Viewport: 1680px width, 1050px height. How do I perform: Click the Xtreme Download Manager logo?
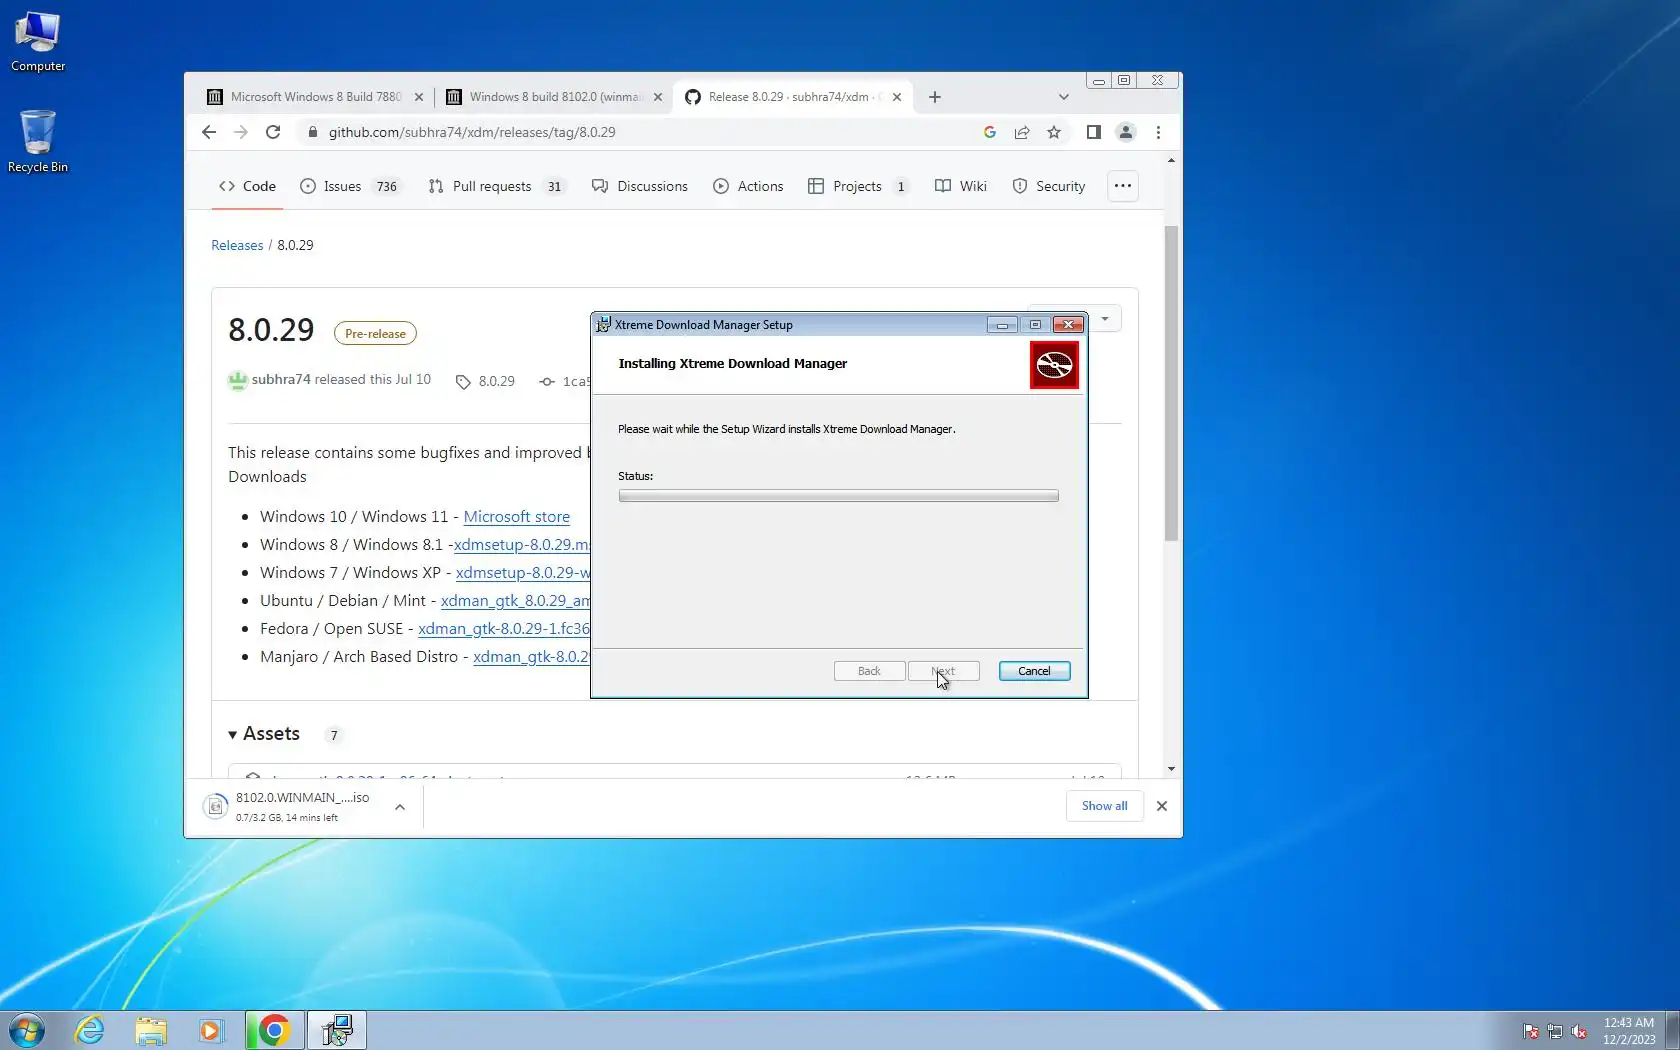1054,365
